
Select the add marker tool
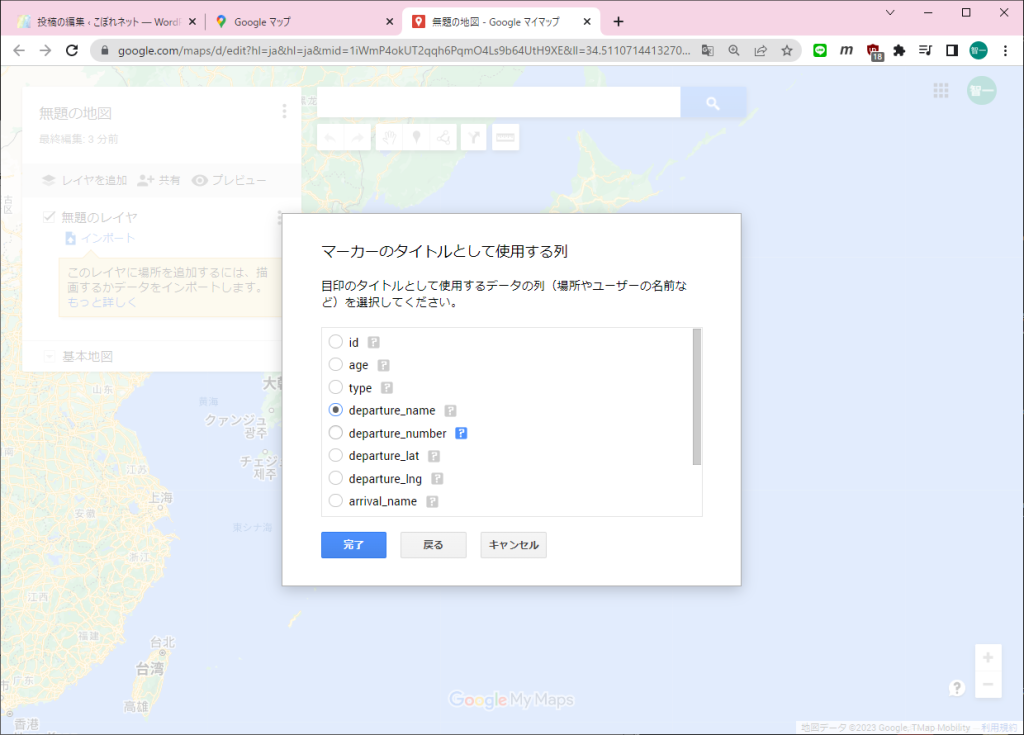[x=415, y=137]
